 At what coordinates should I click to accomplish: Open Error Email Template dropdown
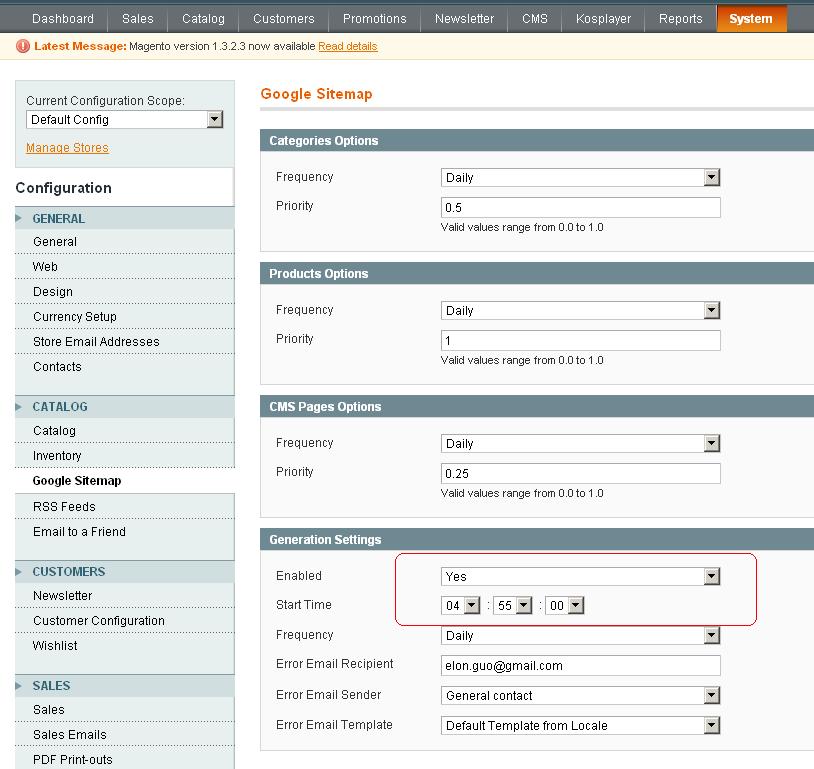[x=580, y=726]
